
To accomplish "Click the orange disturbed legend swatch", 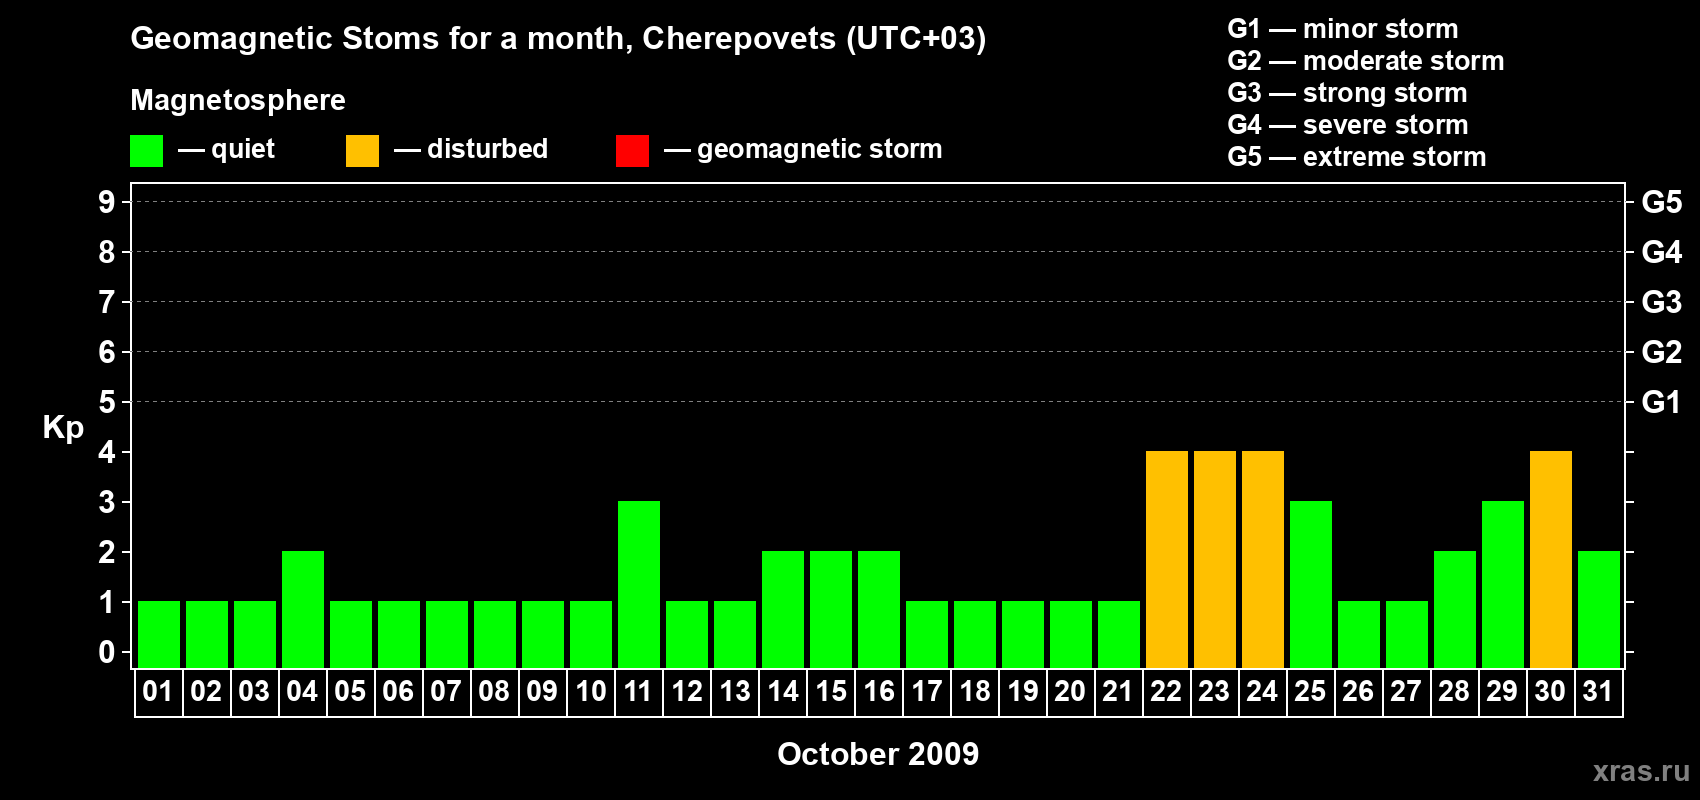I will tap(362, 151).
